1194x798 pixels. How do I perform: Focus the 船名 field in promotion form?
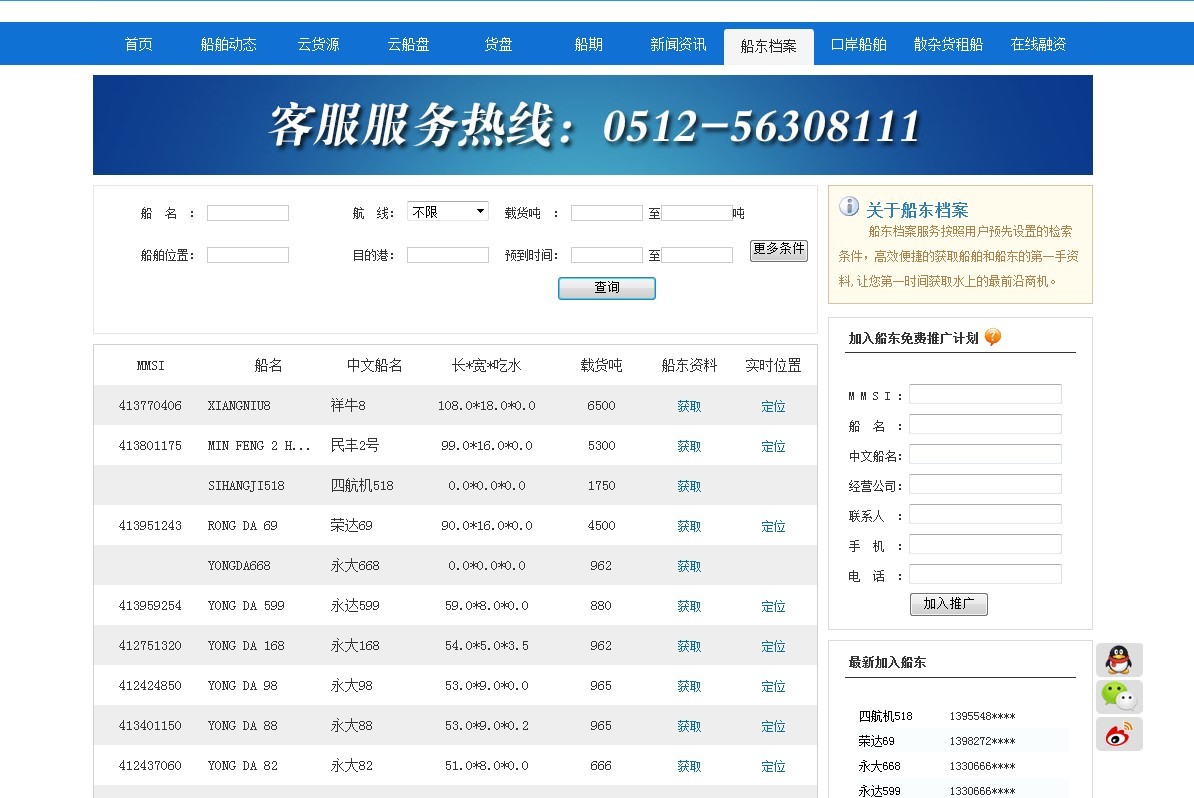point(985,424)
